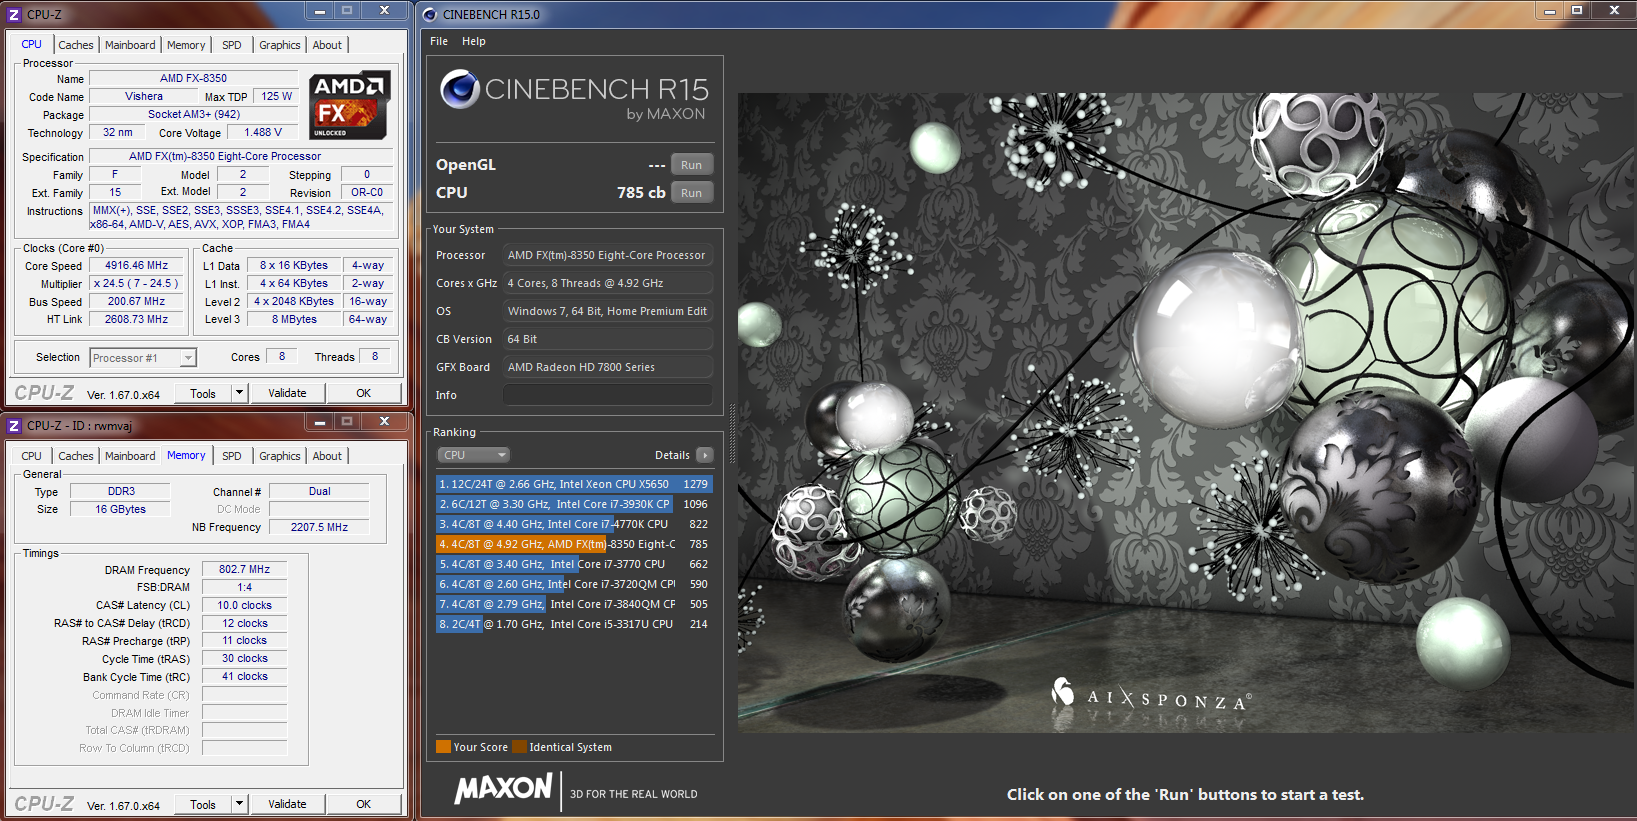The width and height of the screenshot is (1637, 821).
Task: Open Tools dropdown arrow in top CPU-Z window
Action: coord(239,393)
